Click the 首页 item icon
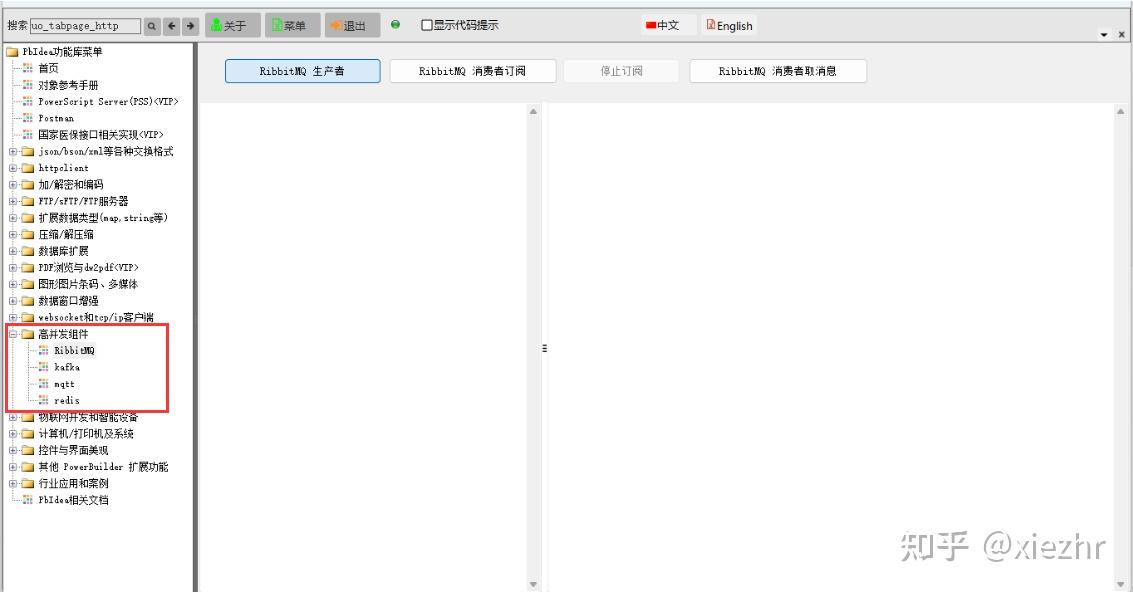Screen dimensions: 1133x592 pyautogui.click(x=27, y=68)
